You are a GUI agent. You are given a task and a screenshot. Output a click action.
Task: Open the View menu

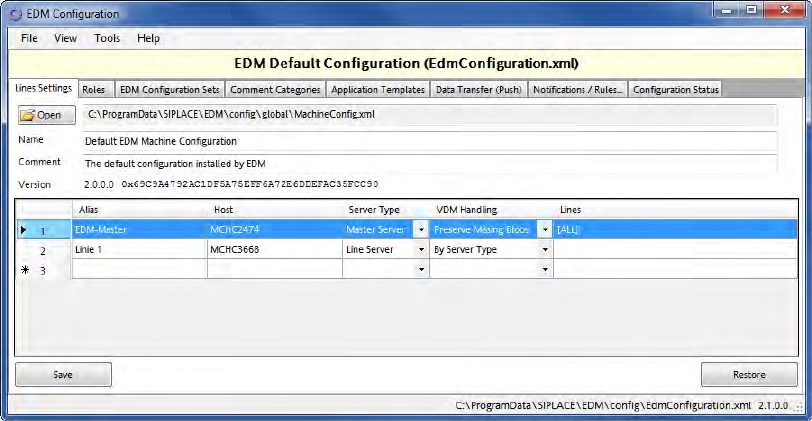pos(65,38)
